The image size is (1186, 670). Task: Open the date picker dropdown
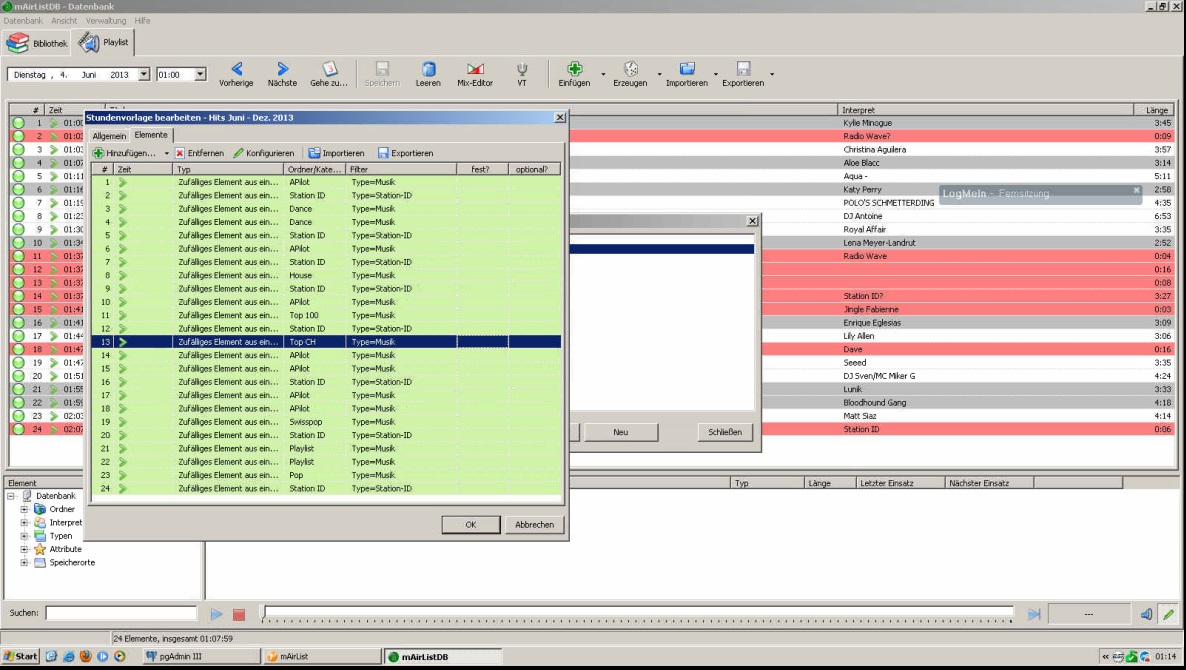144,74
